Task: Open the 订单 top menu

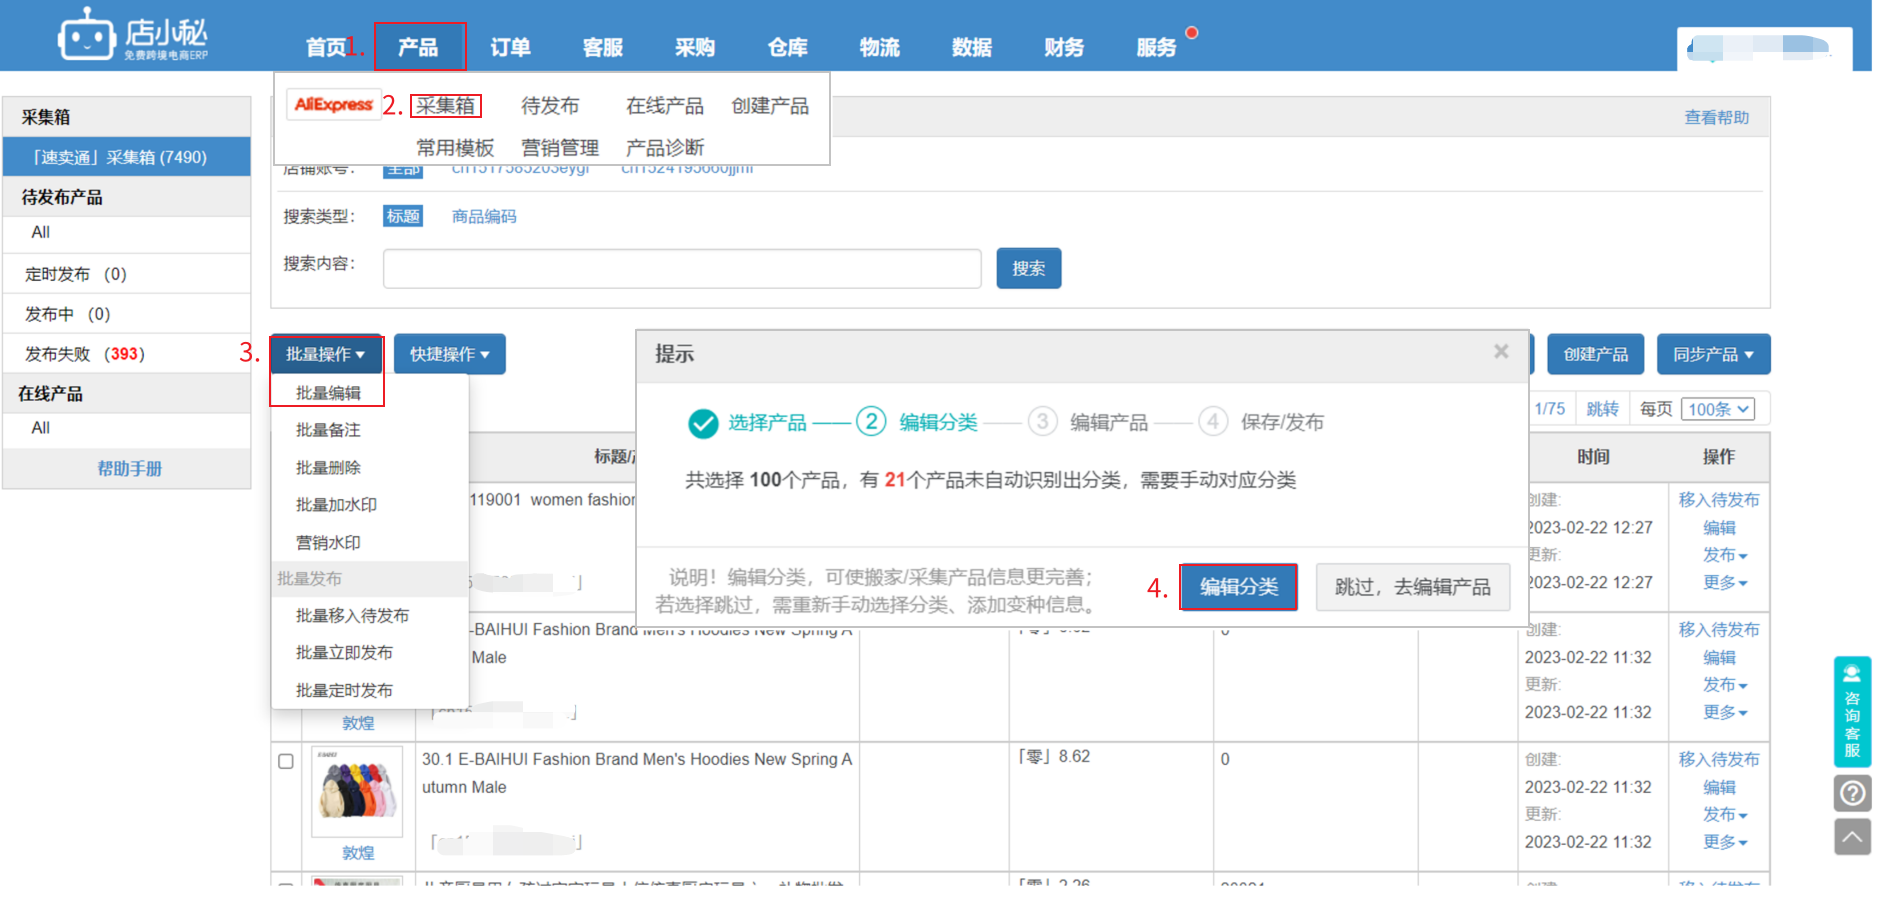Action: point(510,47)
